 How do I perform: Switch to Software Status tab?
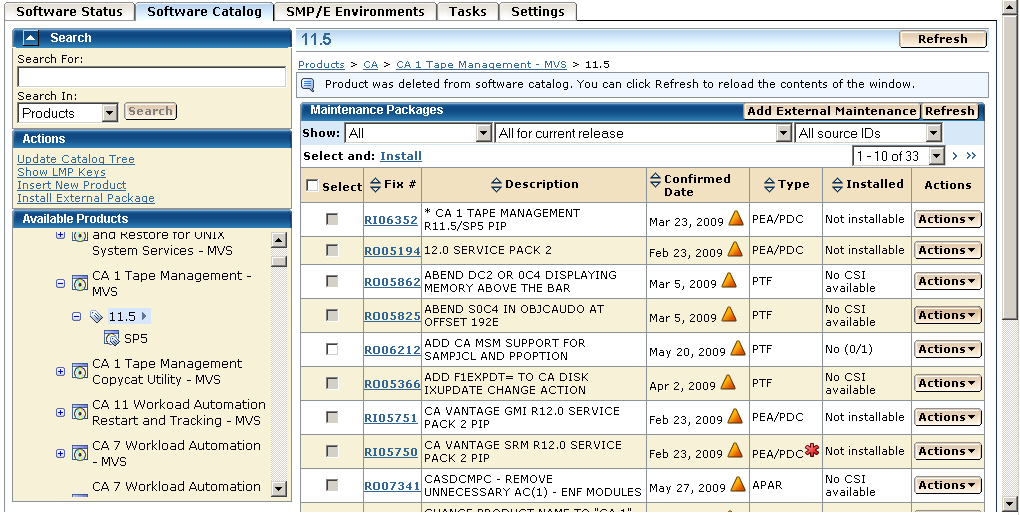click(69, 12)
